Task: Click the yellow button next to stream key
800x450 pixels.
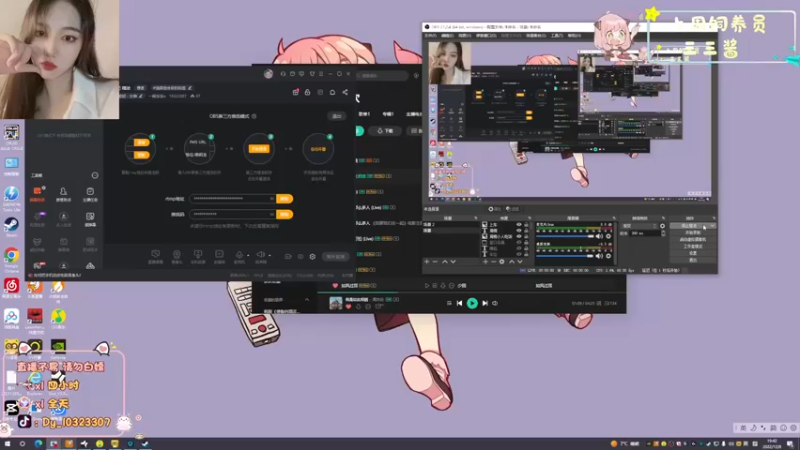Action: tap(284, 214)
